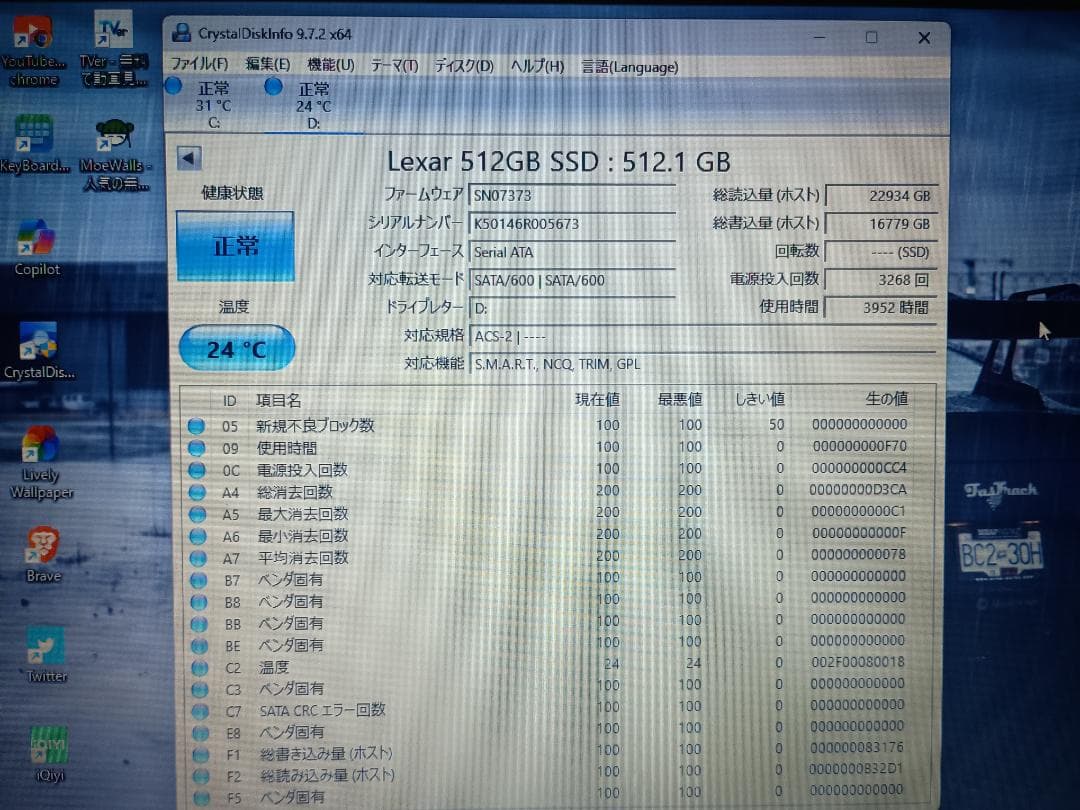1080x810 pixels.
Task: Open the ファイル menu
Action: [199, 65]
